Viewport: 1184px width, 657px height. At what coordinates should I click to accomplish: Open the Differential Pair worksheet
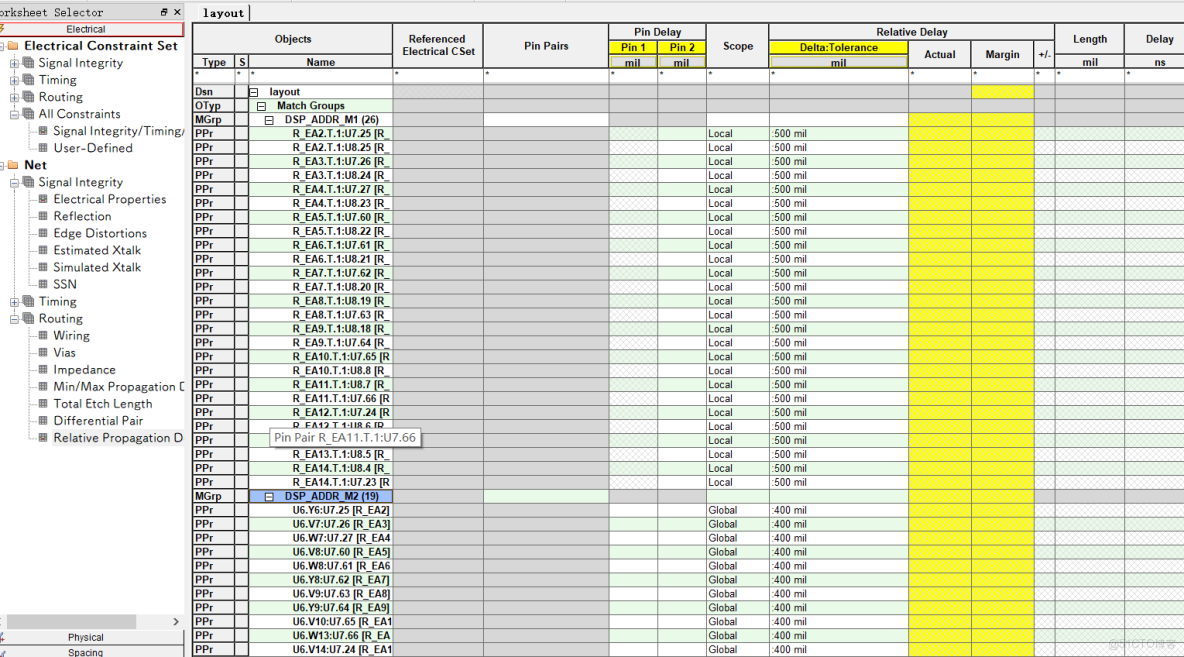(x=98, y=421)
